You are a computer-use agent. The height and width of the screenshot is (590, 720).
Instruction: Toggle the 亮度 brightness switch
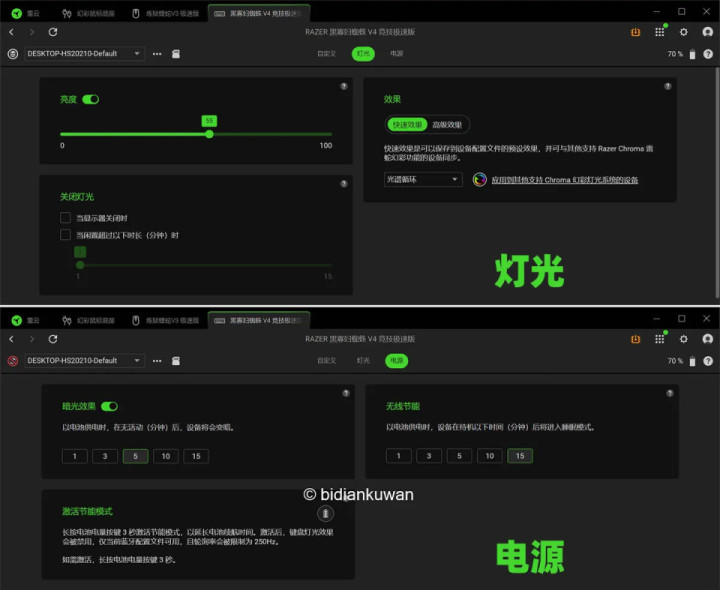[90, 100]
